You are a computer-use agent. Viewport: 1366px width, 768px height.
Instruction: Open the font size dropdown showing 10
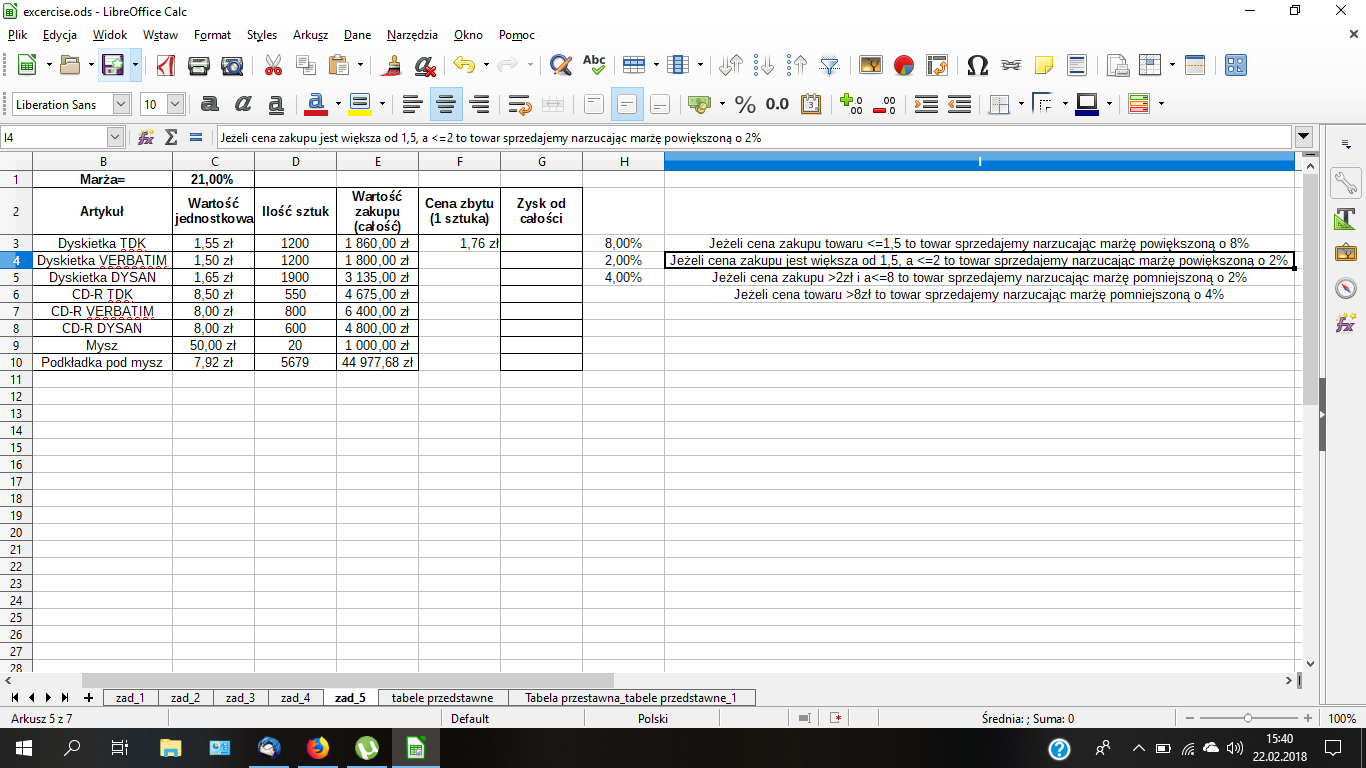point(176,104)
